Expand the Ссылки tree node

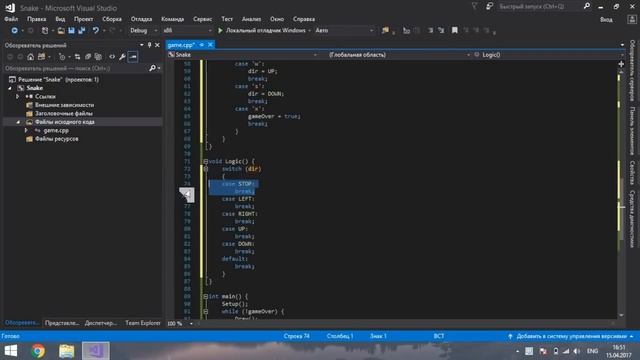[18, 97]
